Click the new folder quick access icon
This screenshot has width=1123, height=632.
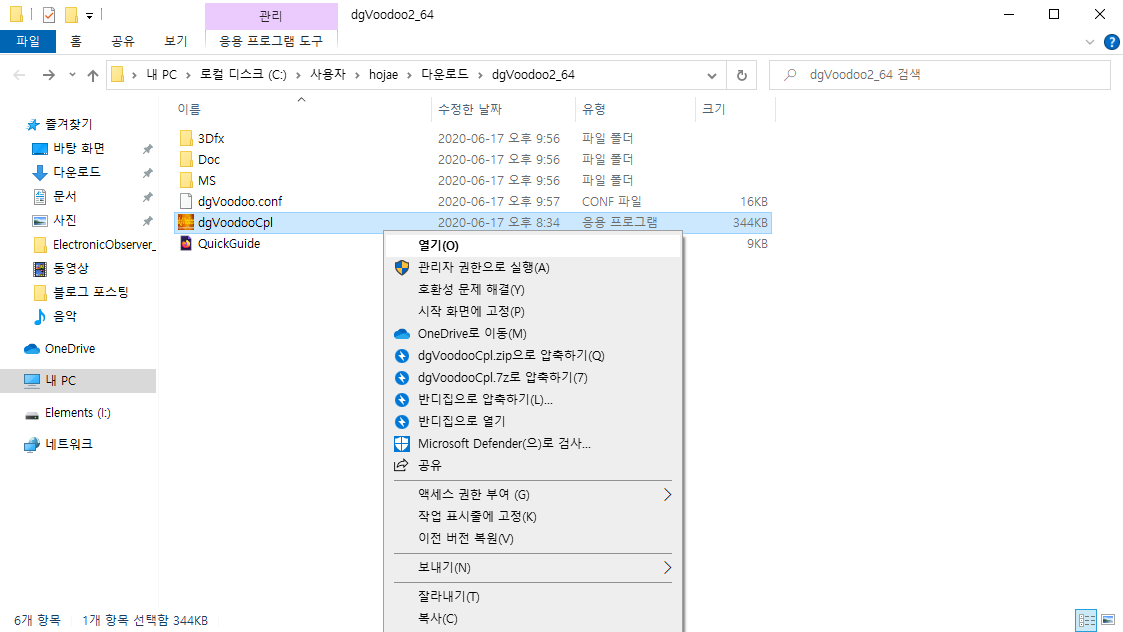click(x=71, y=14)
